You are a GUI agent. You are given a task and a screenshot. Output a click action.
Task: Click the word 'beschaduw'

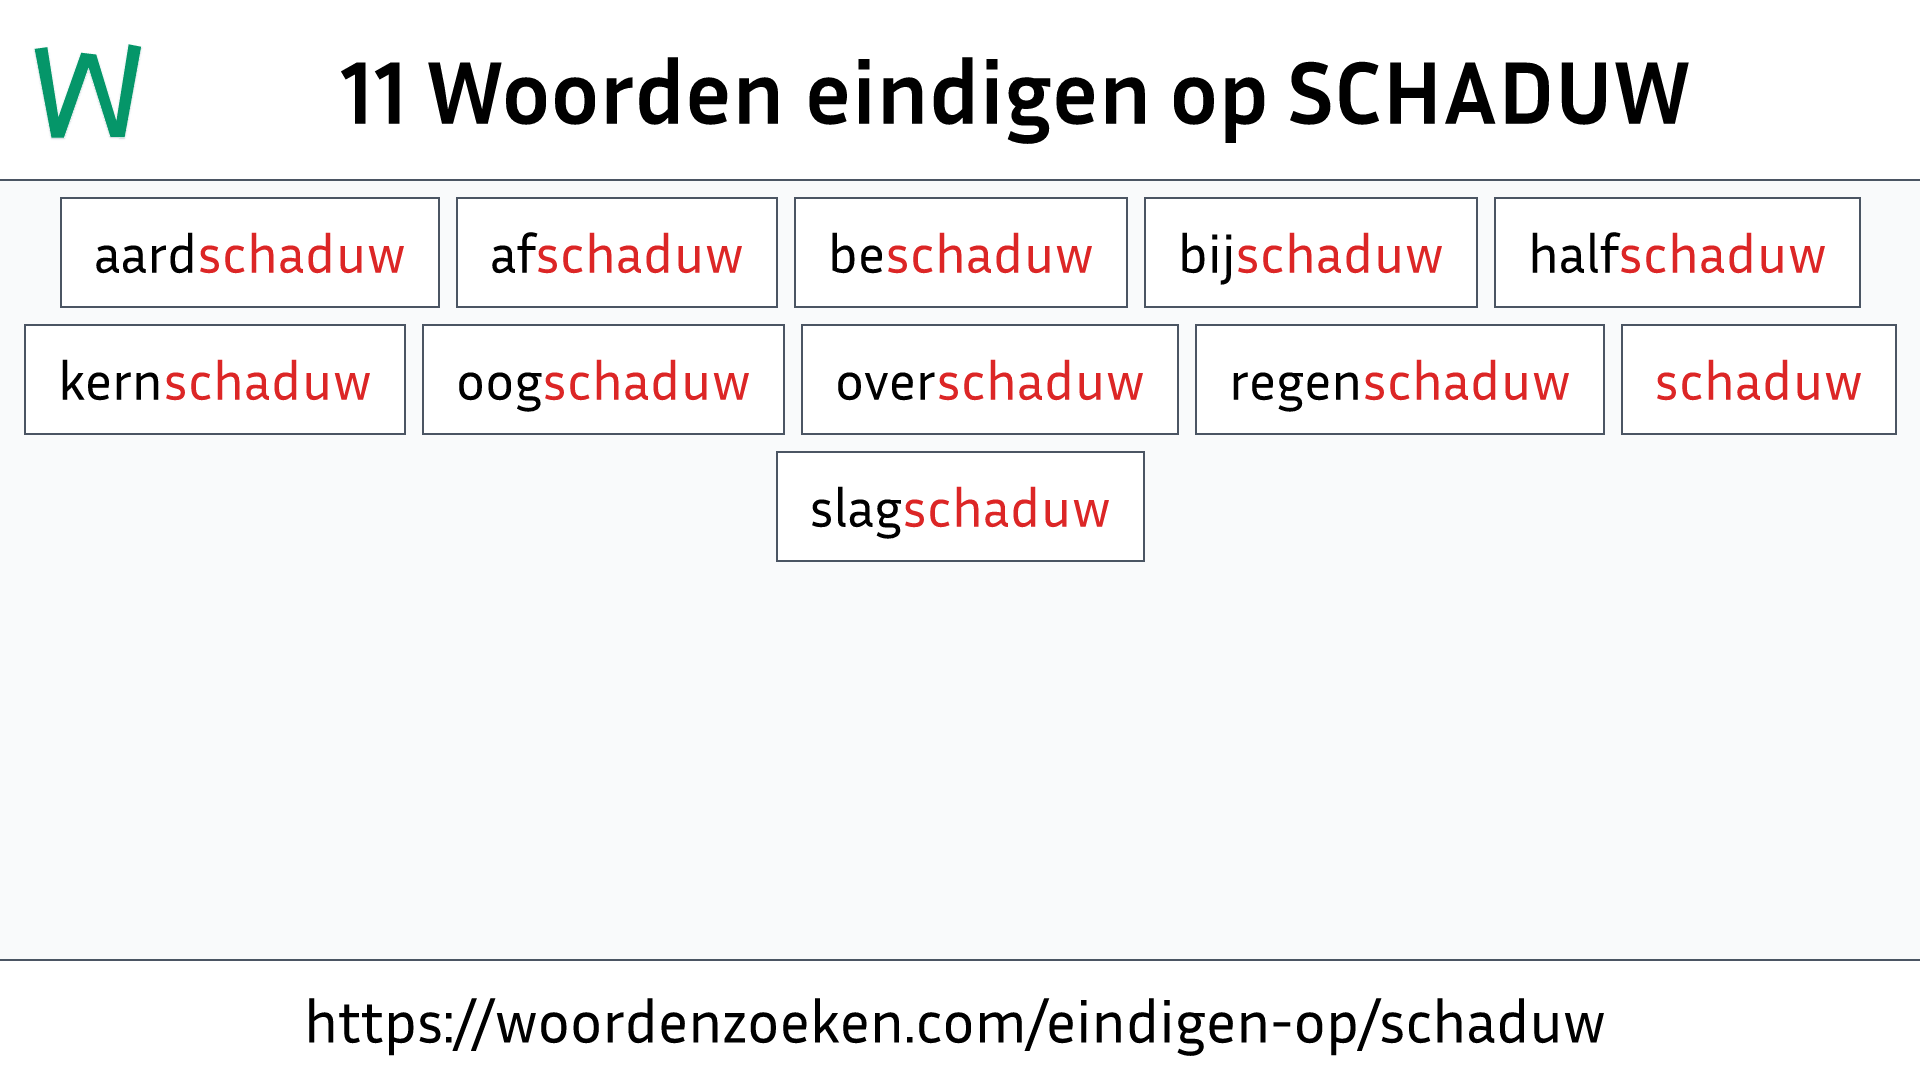[x=960, y=252]
